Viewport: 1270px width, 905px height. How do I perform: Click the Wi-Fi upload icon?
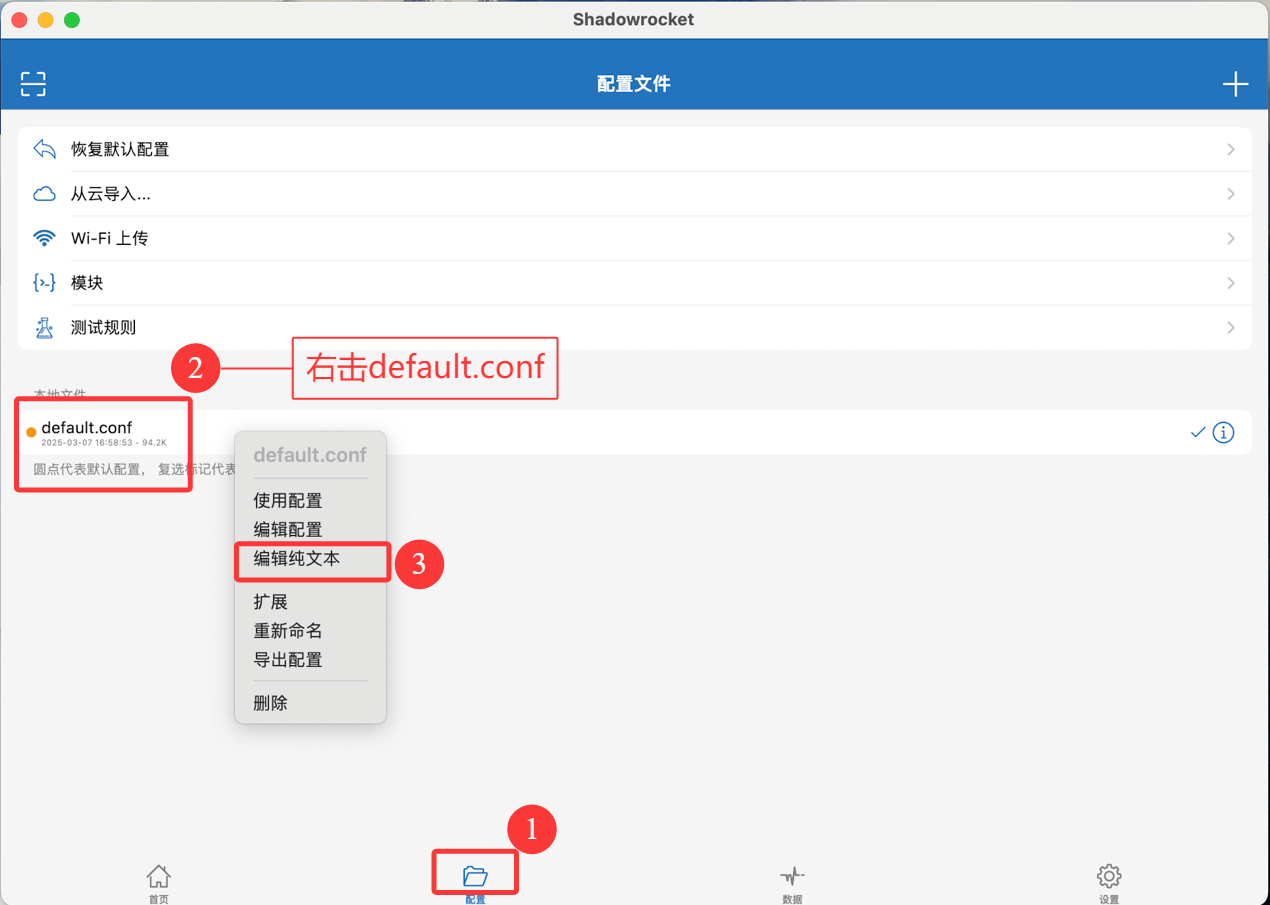[x=44, y=238]
